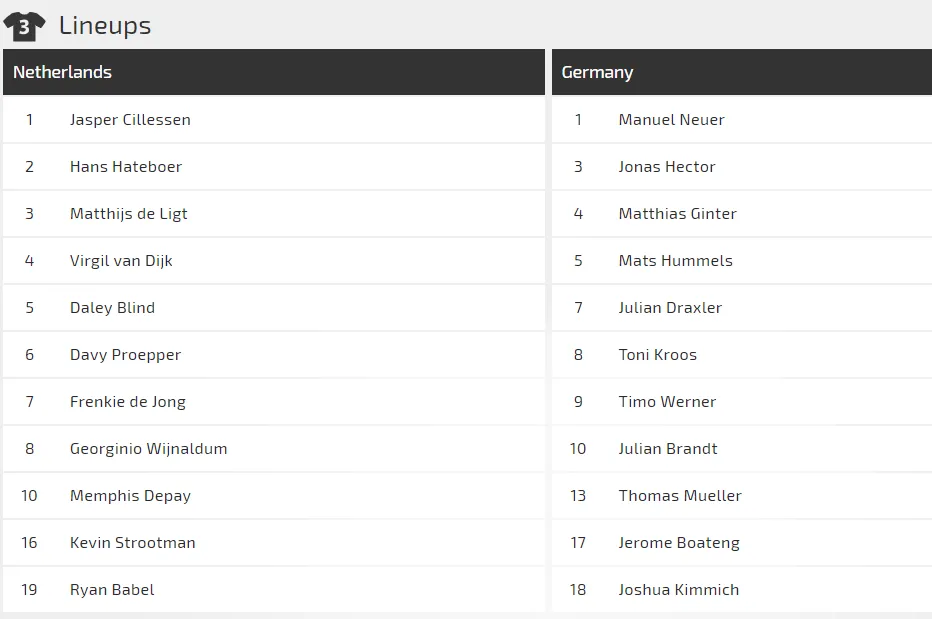
Task: Select Virgil van Dijk in lineup
Action: pos(121,261)
